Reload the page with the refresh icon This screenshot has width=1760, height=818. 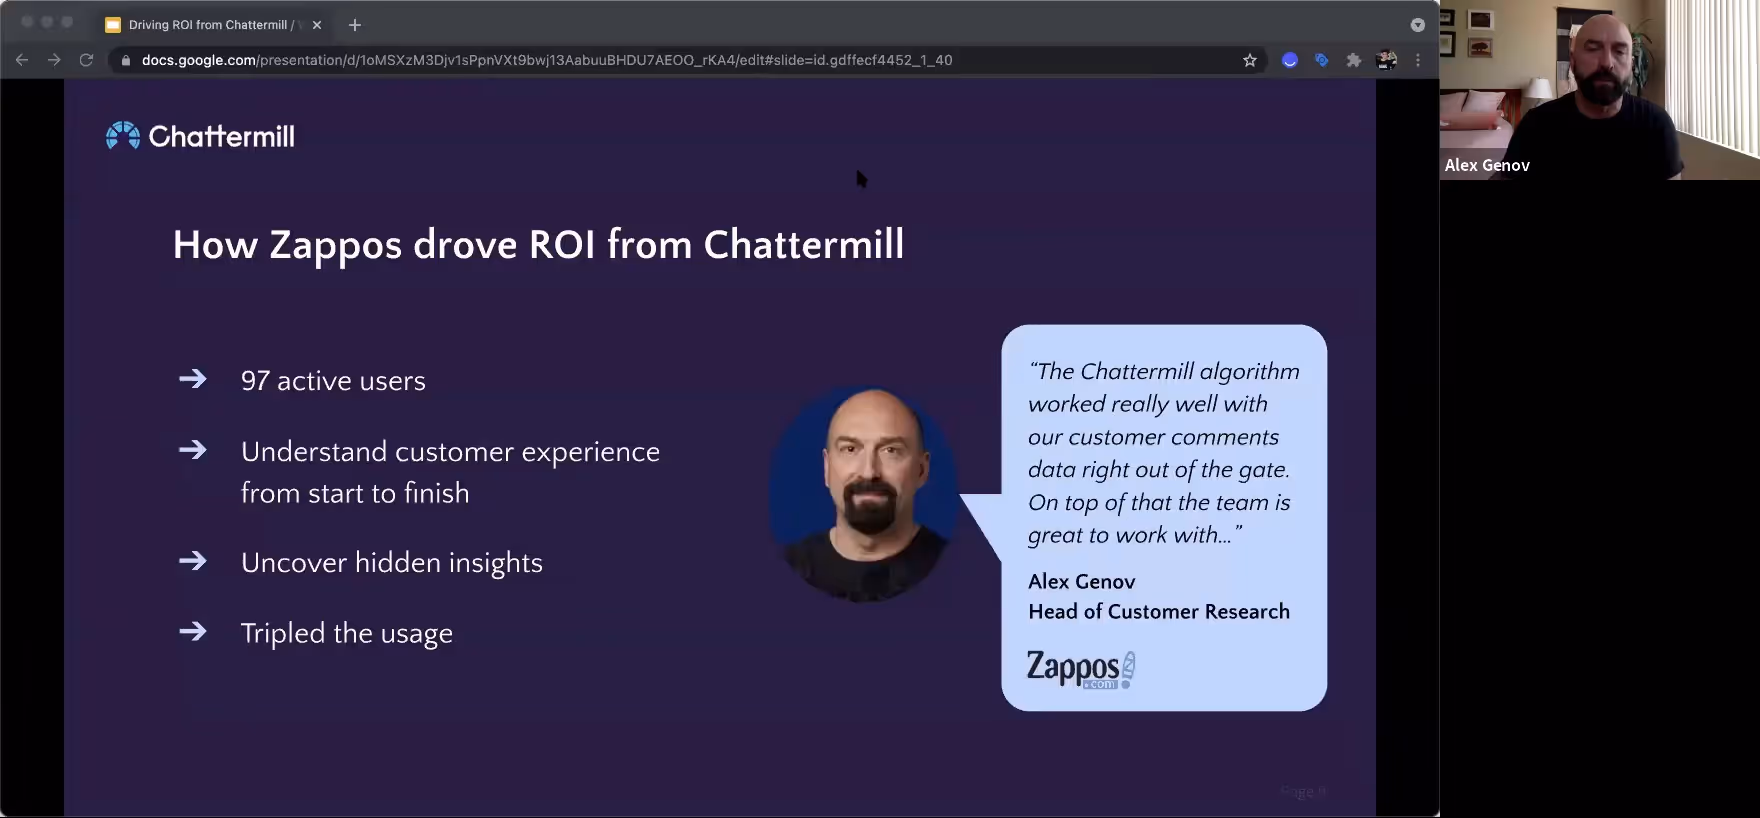coord(86,60)
